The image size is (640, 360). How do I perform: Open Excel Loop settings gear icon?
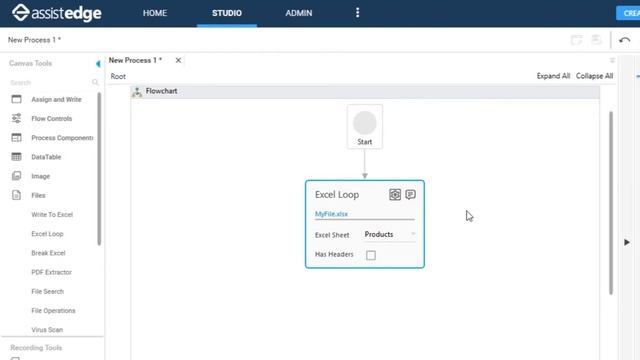395,194
